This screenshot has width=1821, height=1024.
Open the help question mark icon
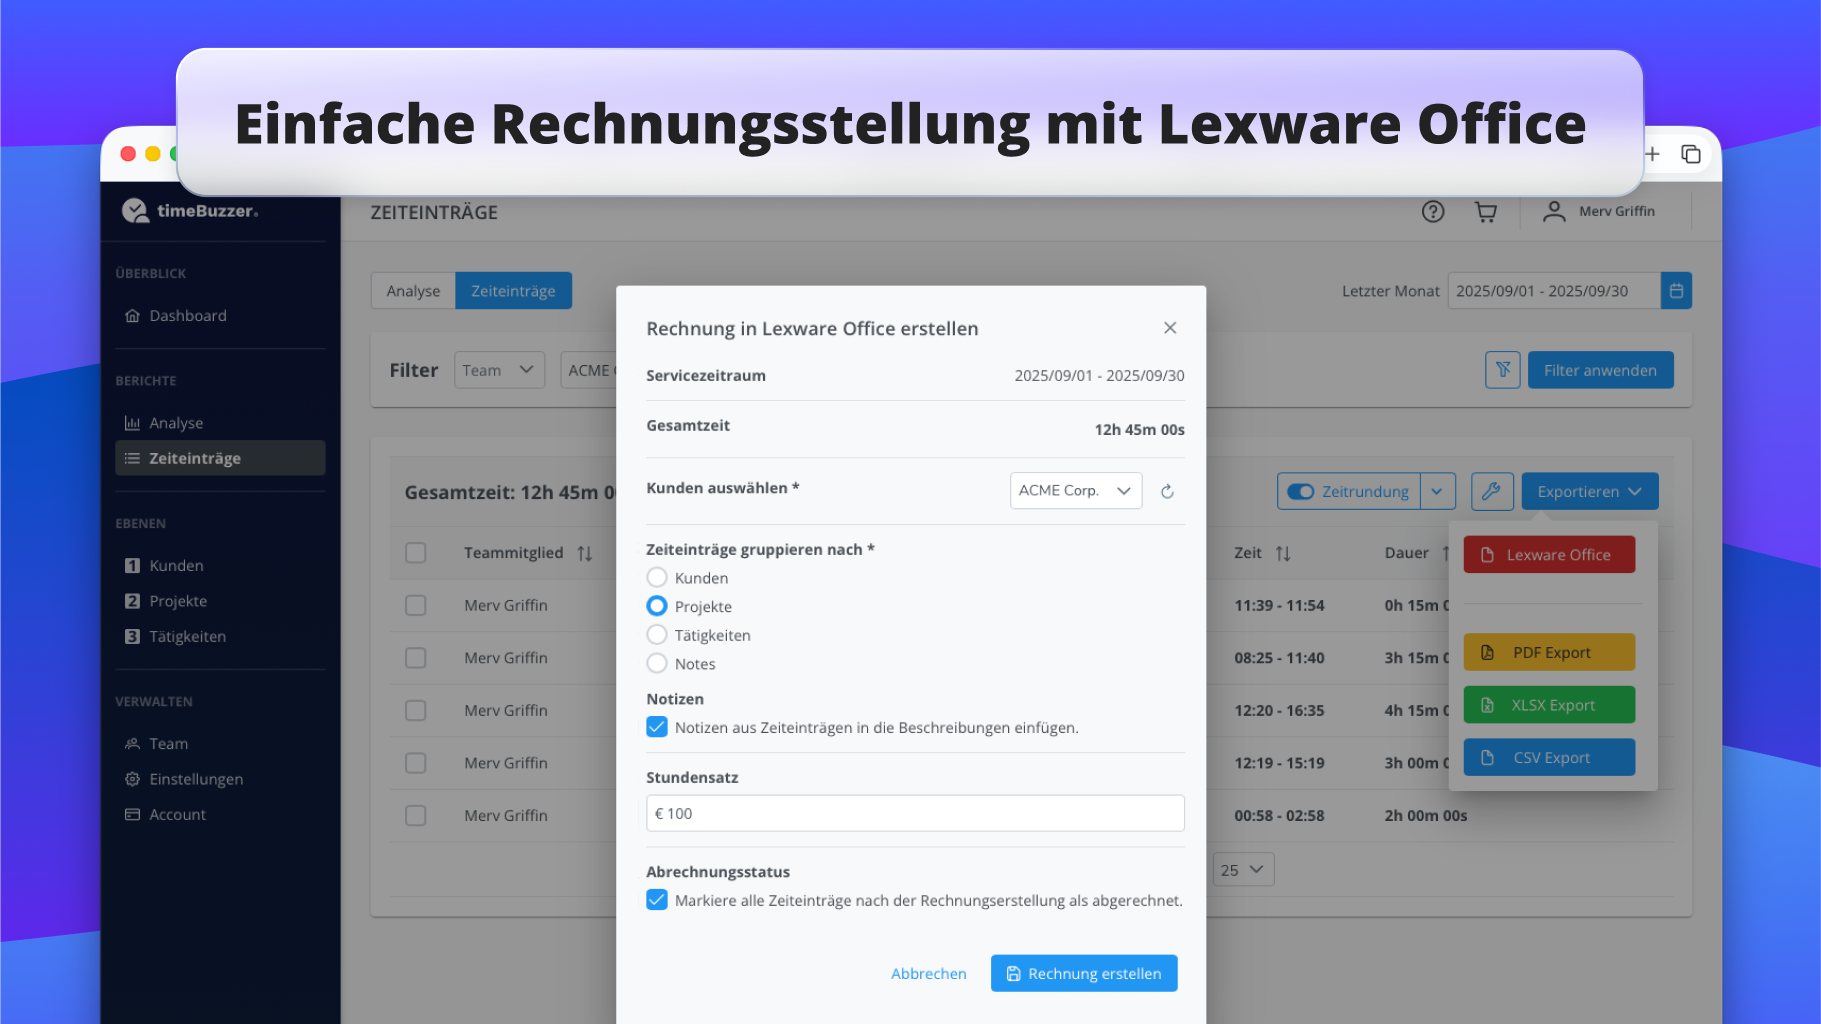[x=1432, y=212]
